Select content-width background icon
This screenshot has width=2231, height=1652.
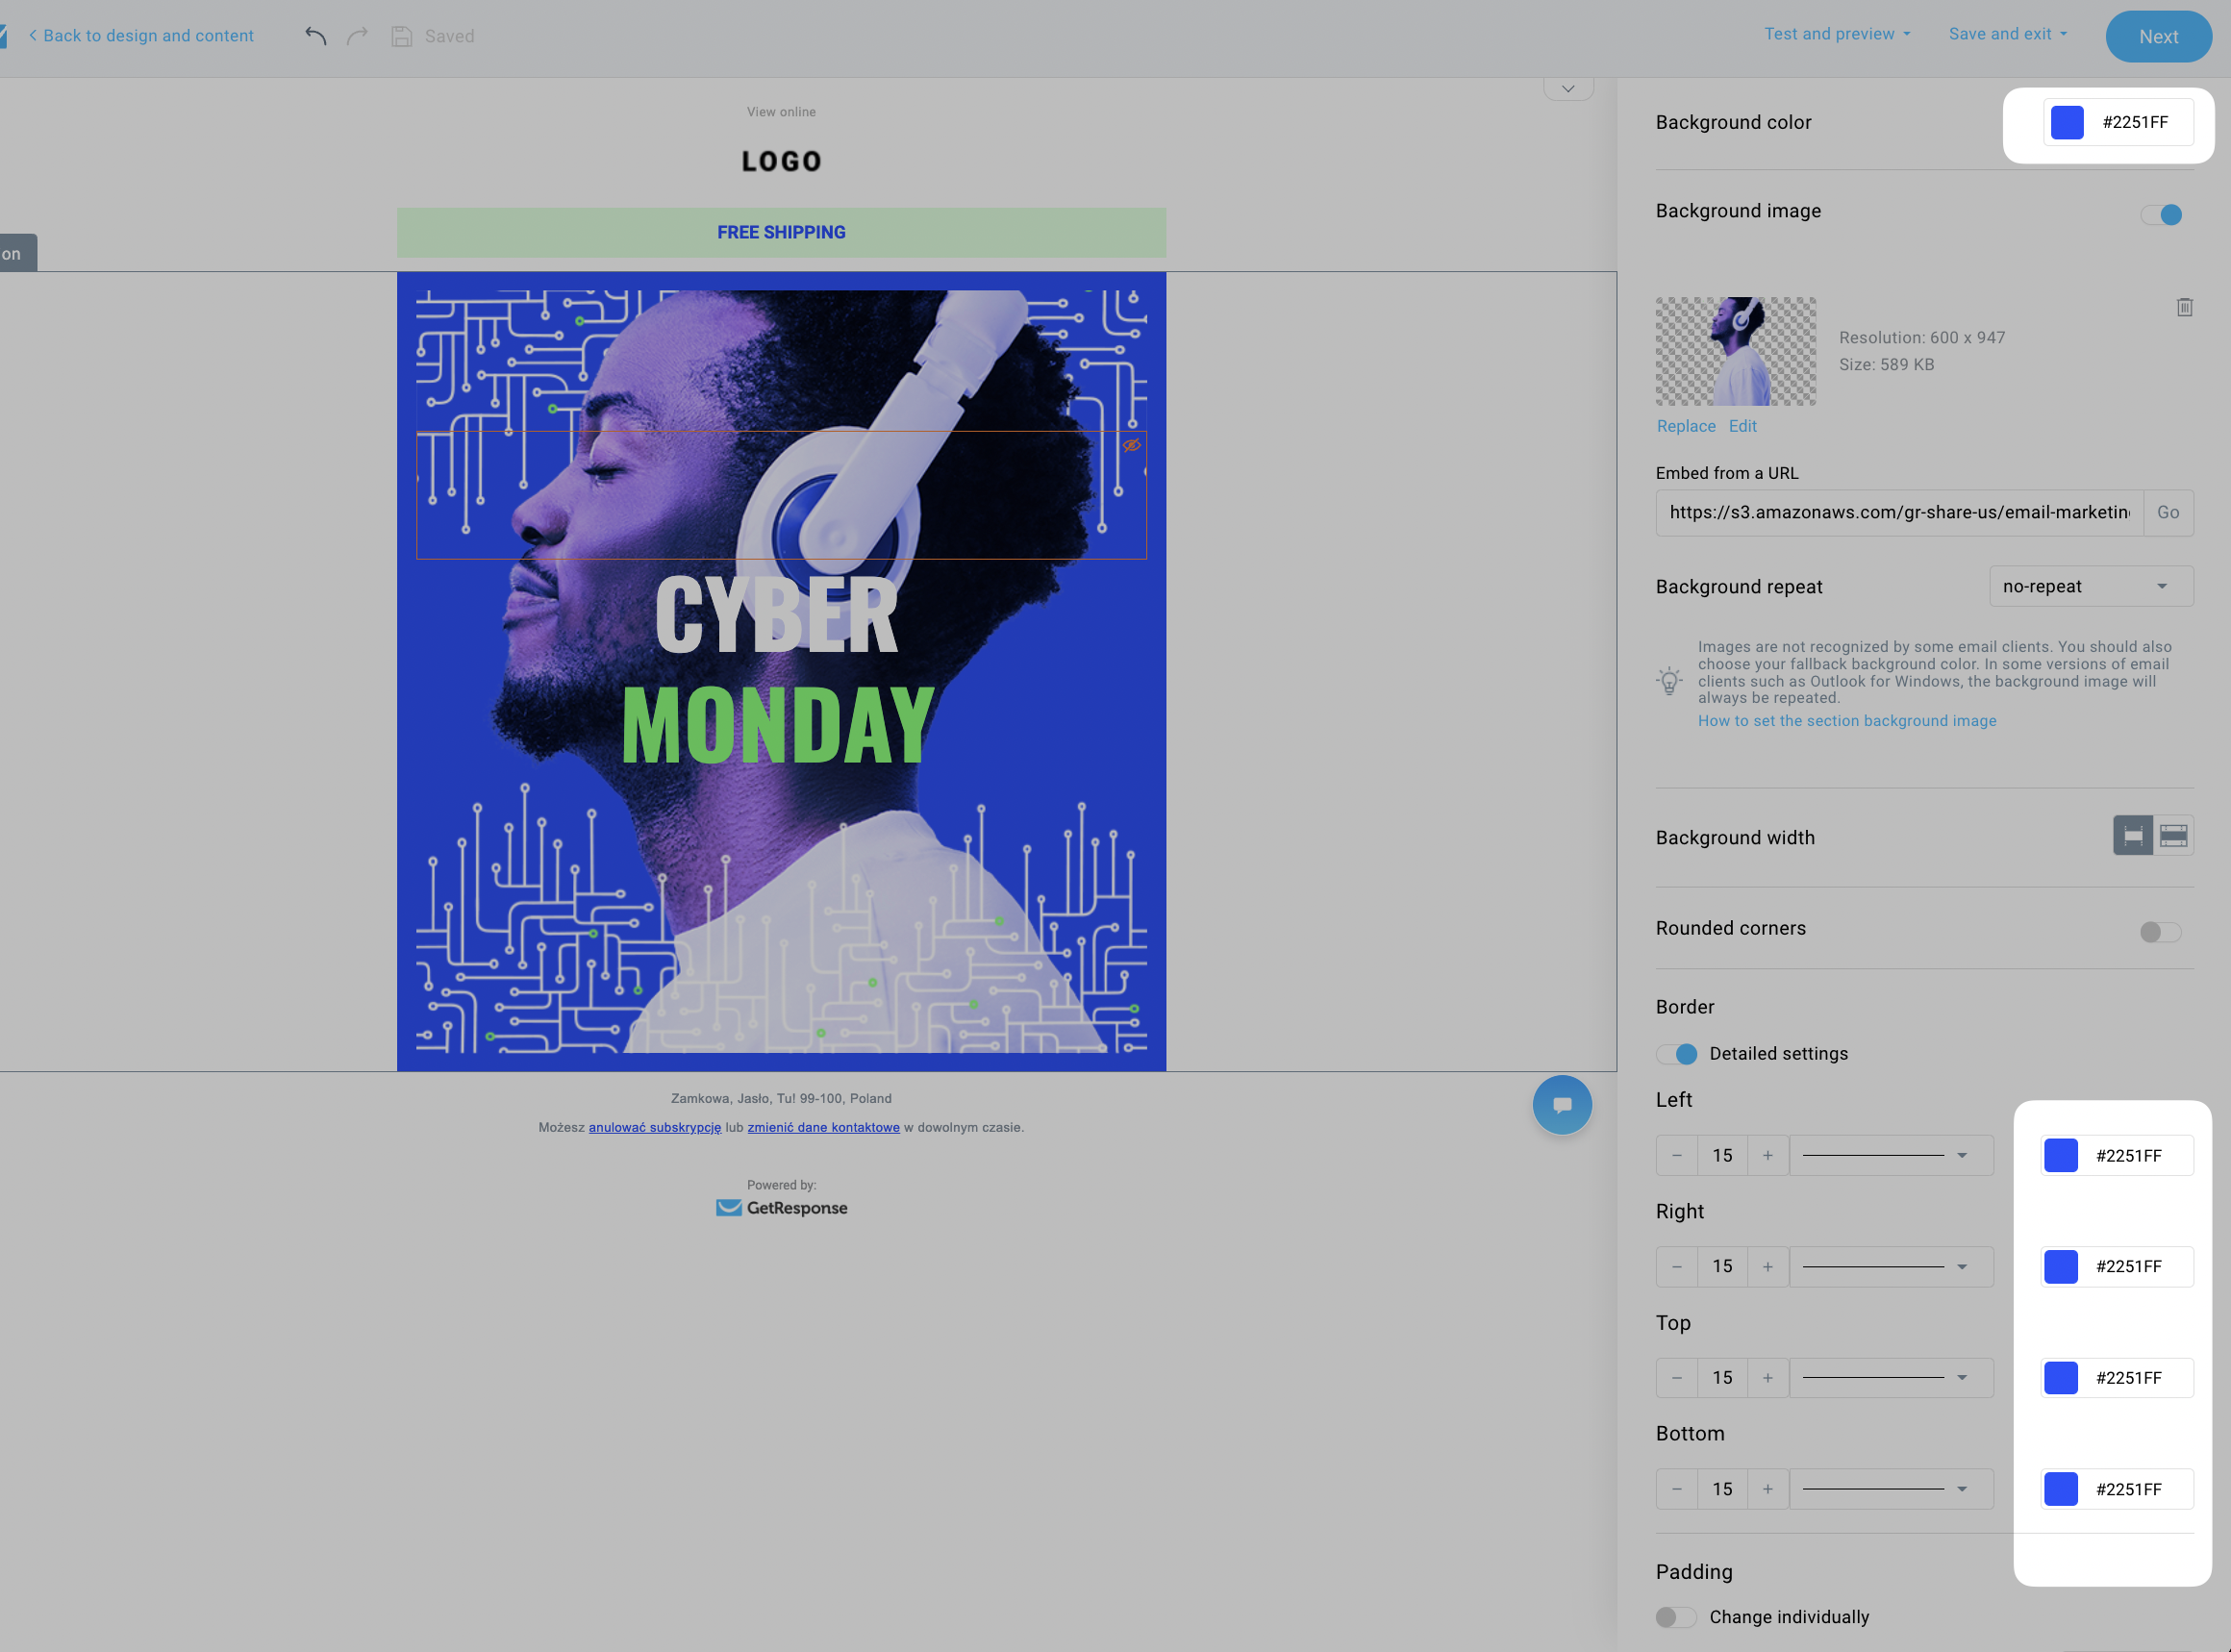tap(2132, 835)
